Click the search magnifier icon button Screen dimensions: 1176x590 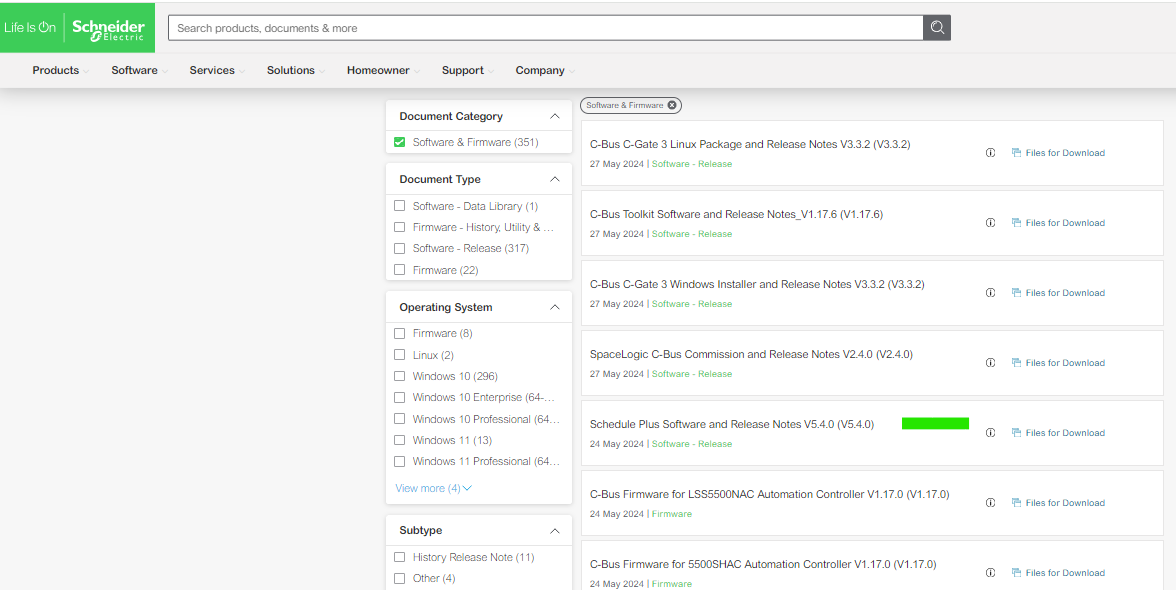tap(937, 28)
